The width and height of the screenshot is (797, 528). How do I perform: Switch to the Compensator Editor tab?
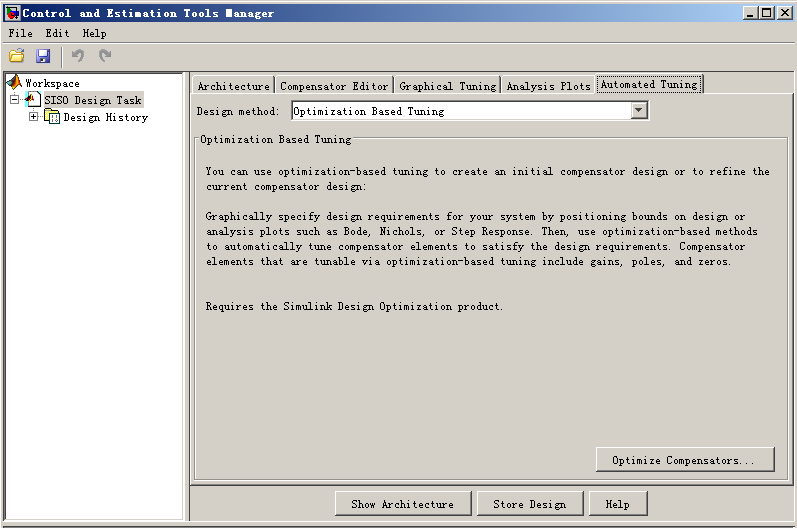pyautogui.click(x=334, y=85)
